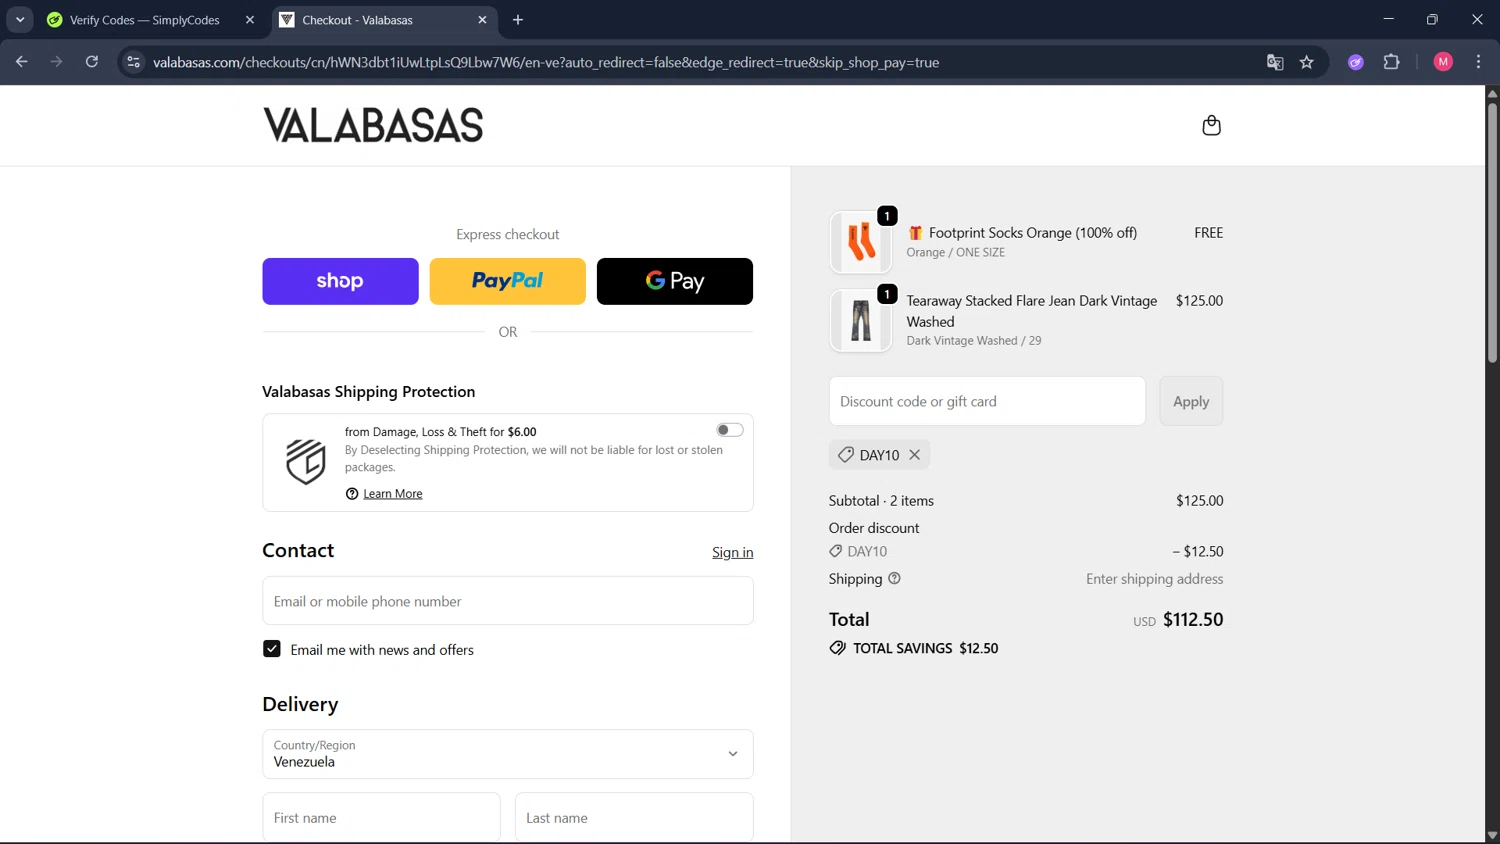The image size is (1500, 844).
Task: View site information icon in address bar
Action: [x=133, y=62]
